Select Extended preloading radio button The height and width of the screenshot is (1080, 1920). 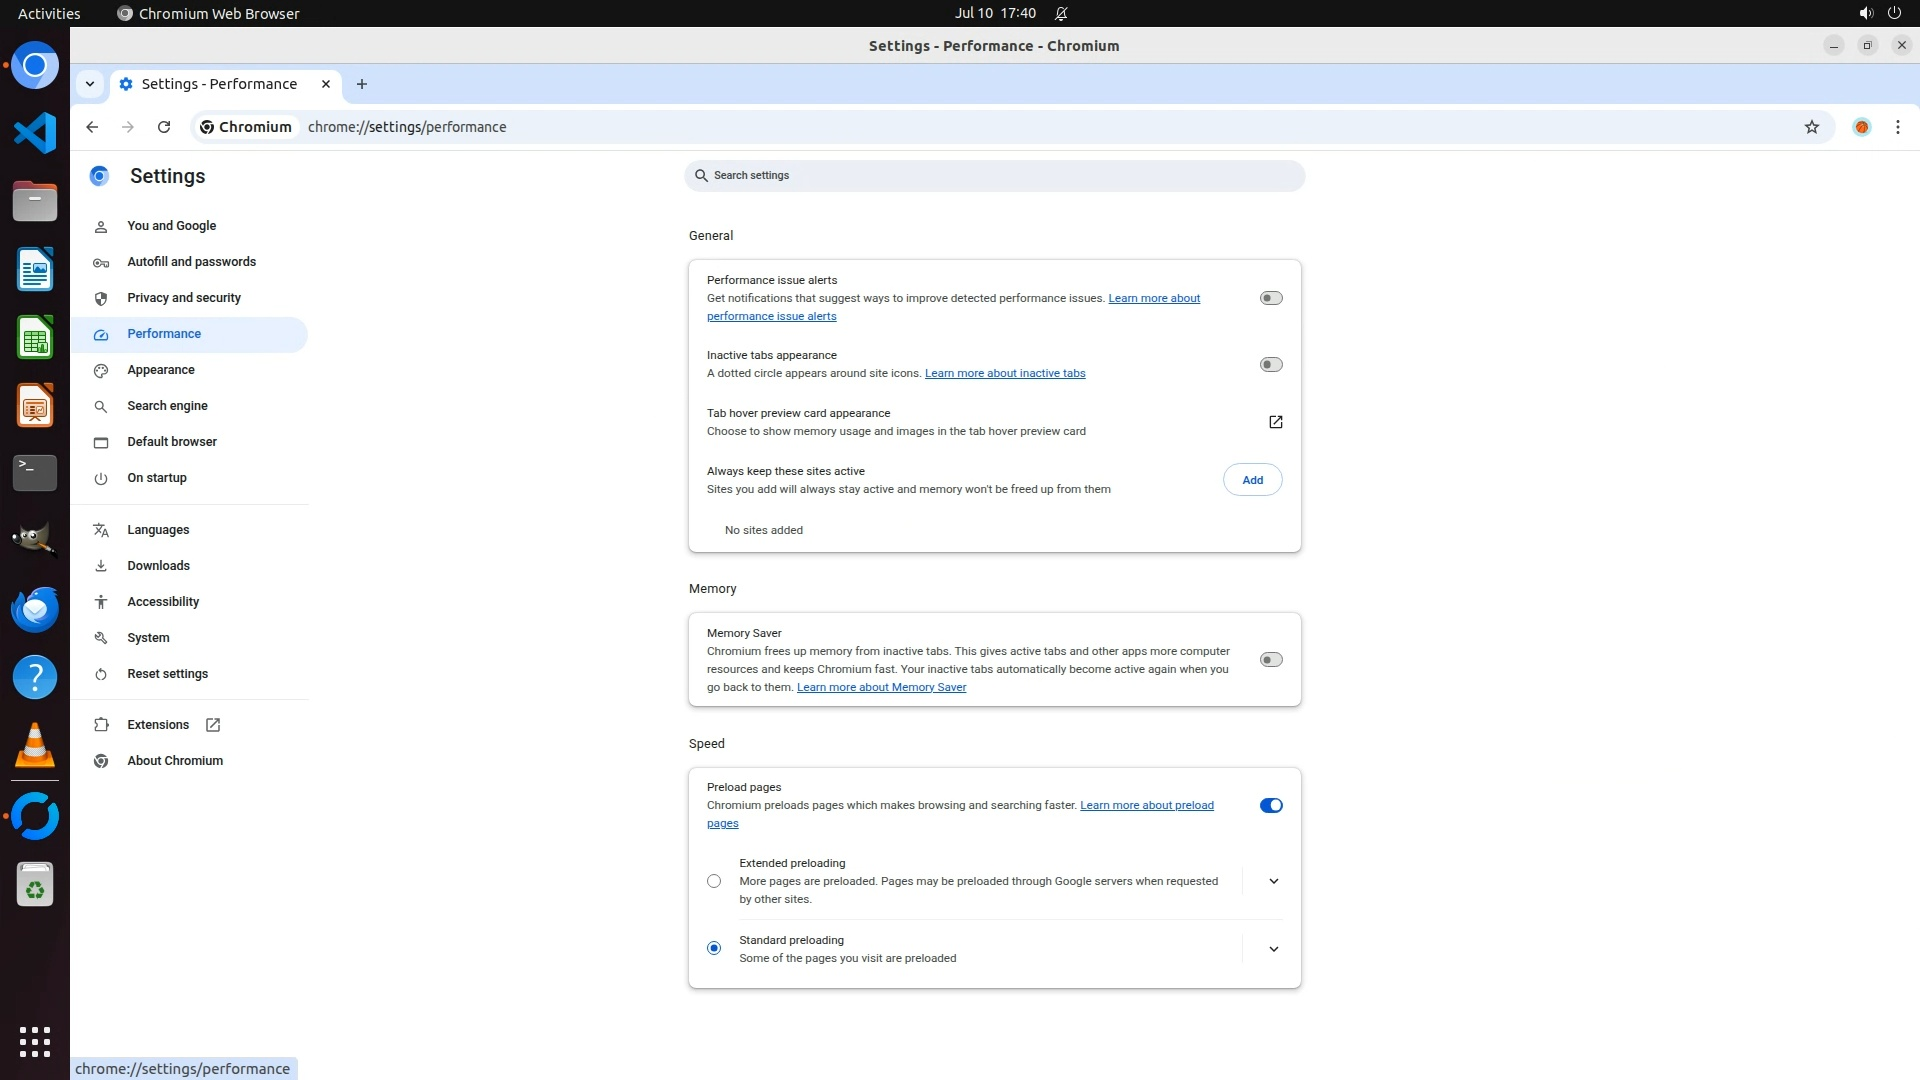[x=714, y=881]
